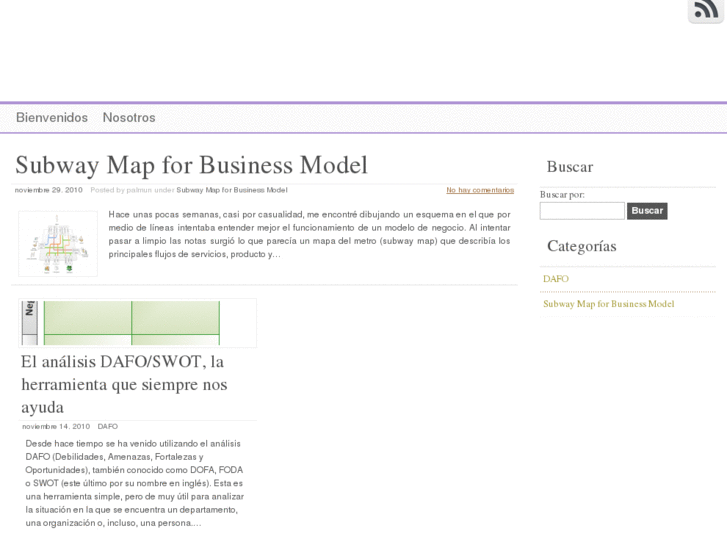The image size is (727, 545).
Task: Click the dark Buscar button
Action: [647, 211]
